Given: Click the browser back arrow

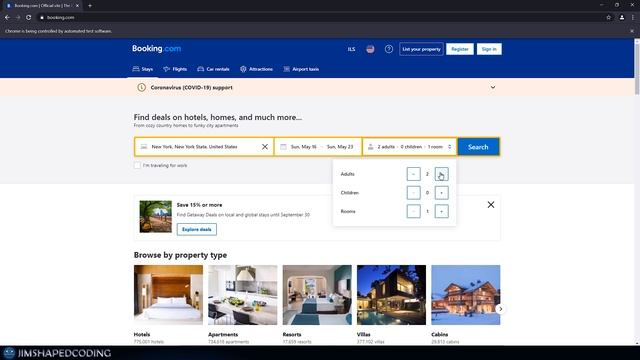Looking at the screenshot, I should click(7, 18).
